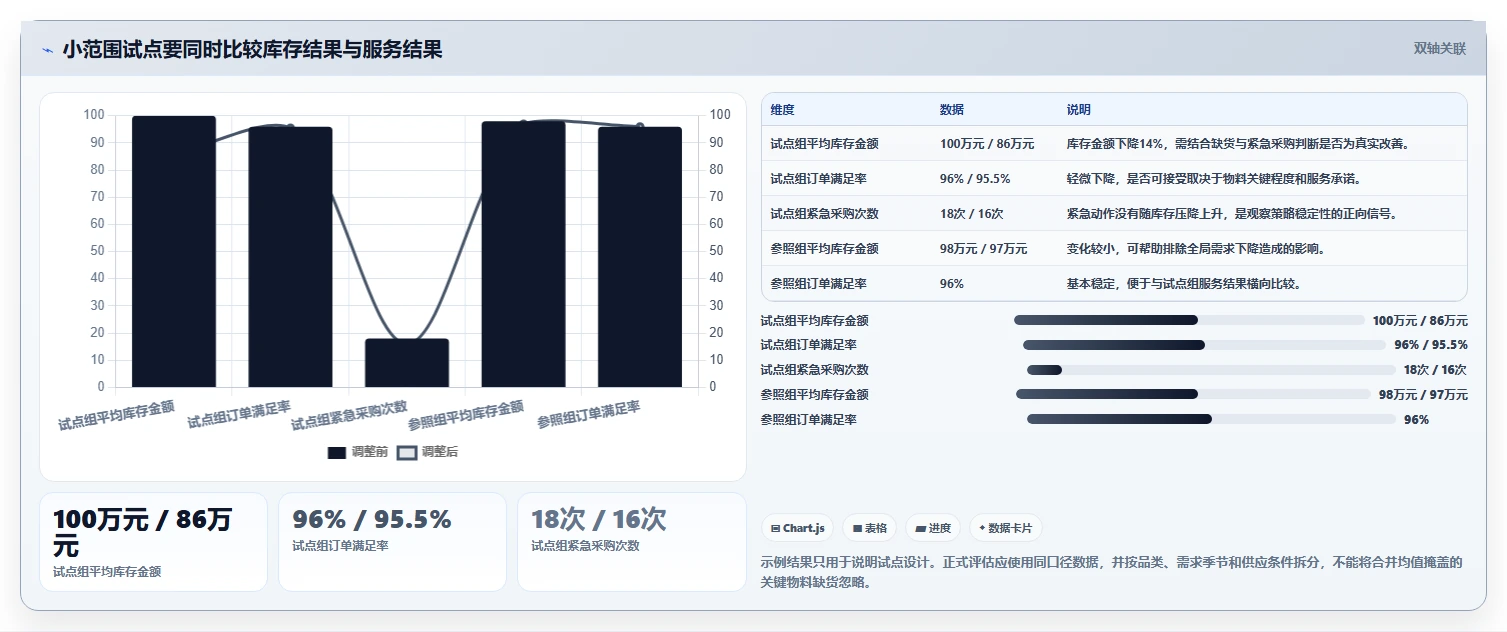Click the 试点组平均库存金额 progress bar
Viewport: 1507px width, 632px height.
click(x=1189, y=320)
